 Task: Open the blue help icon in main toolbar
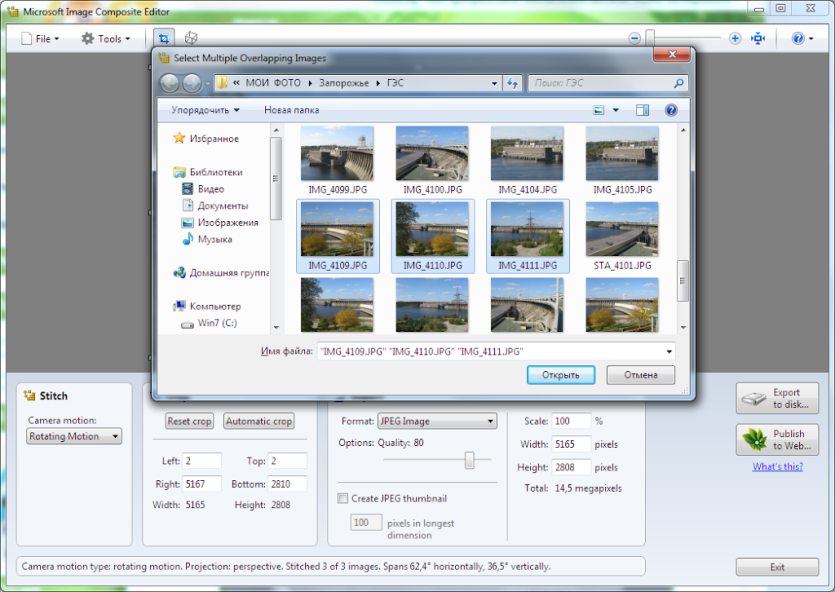click(798, 38)
